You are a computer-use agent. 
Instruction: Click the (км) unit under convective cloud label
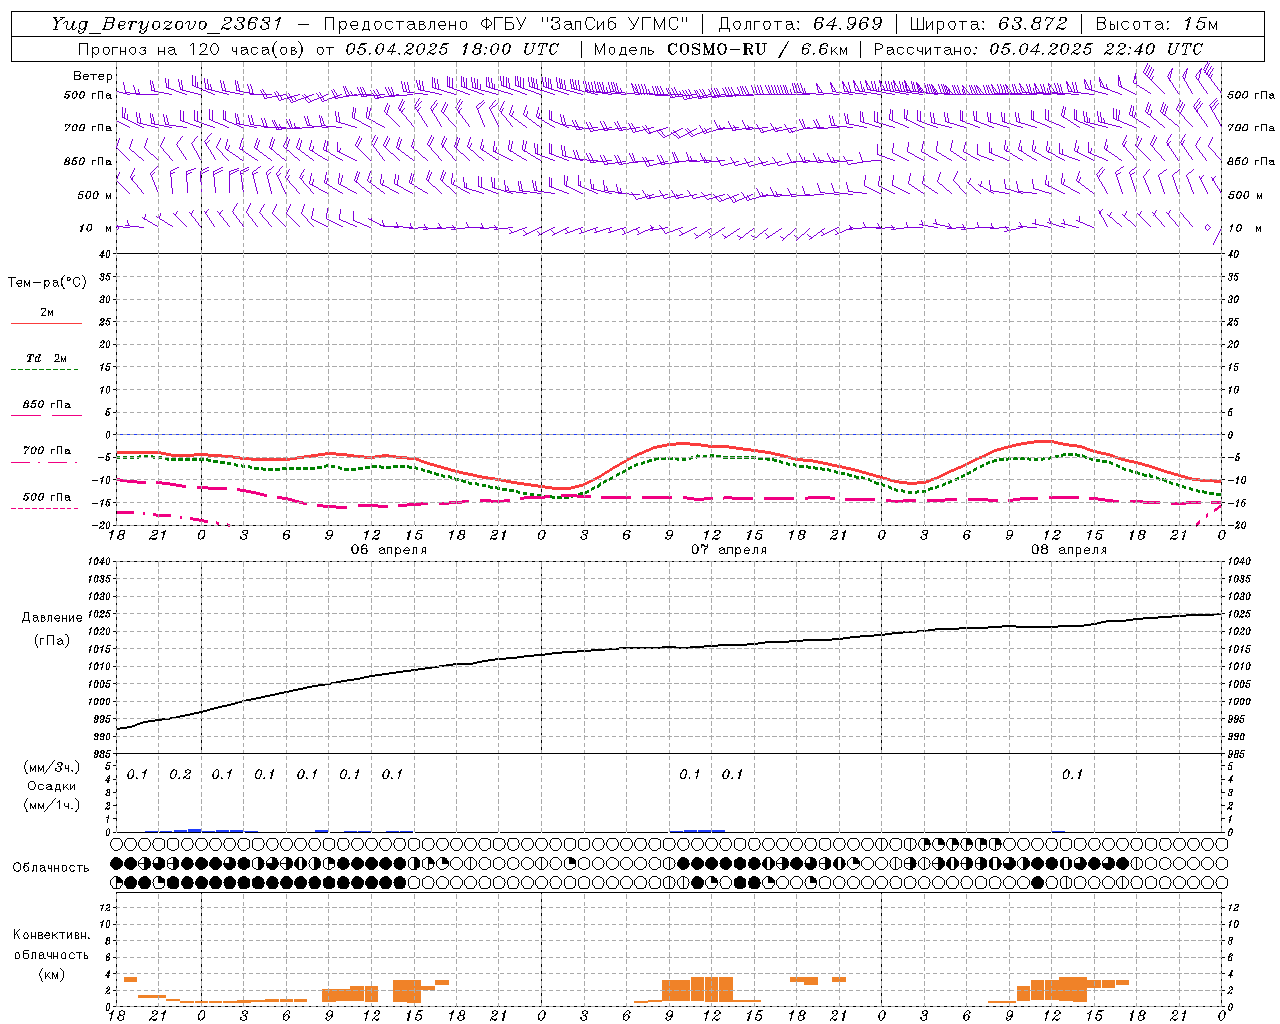[52, 973]
